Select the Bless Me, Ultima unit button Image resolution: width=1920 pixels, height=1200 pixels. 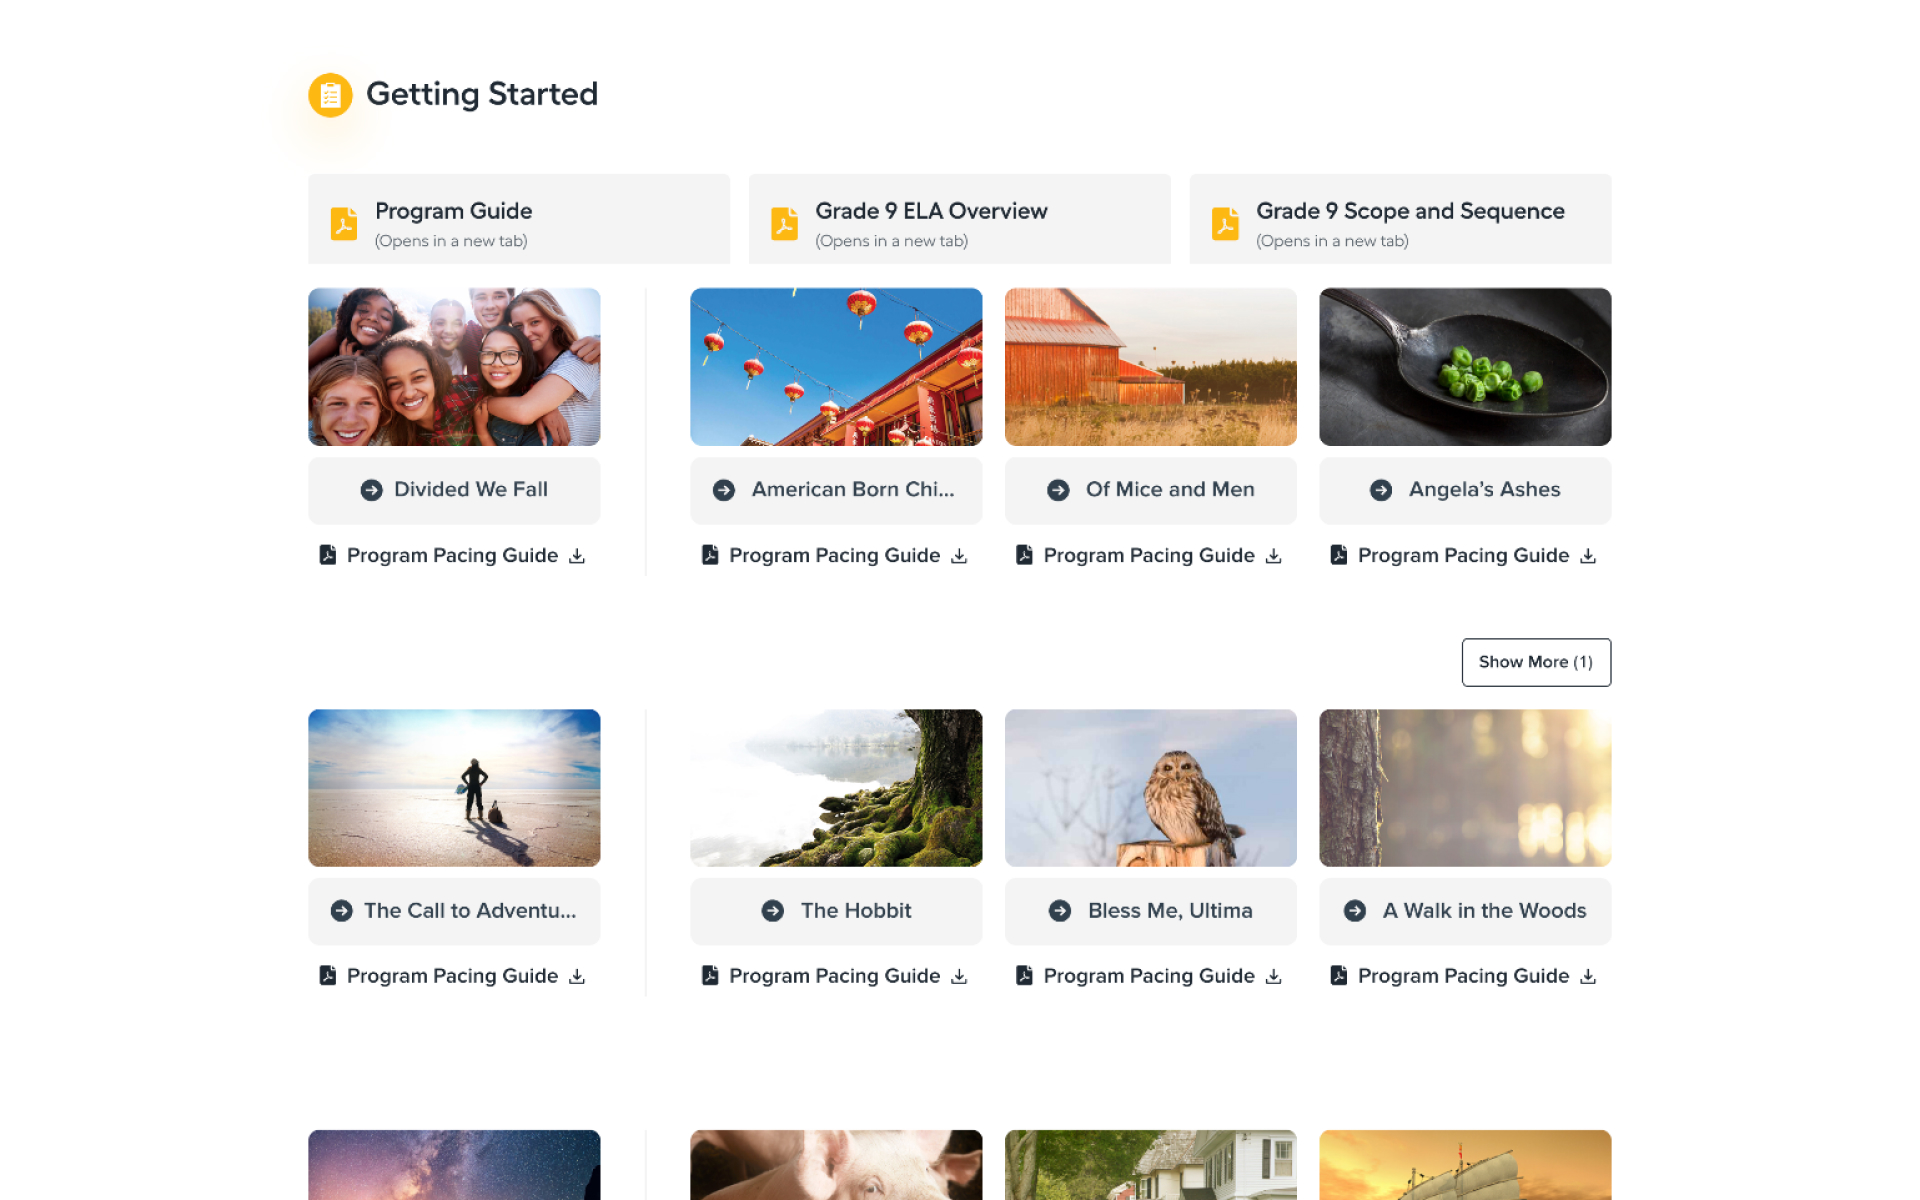[1150, 912]
